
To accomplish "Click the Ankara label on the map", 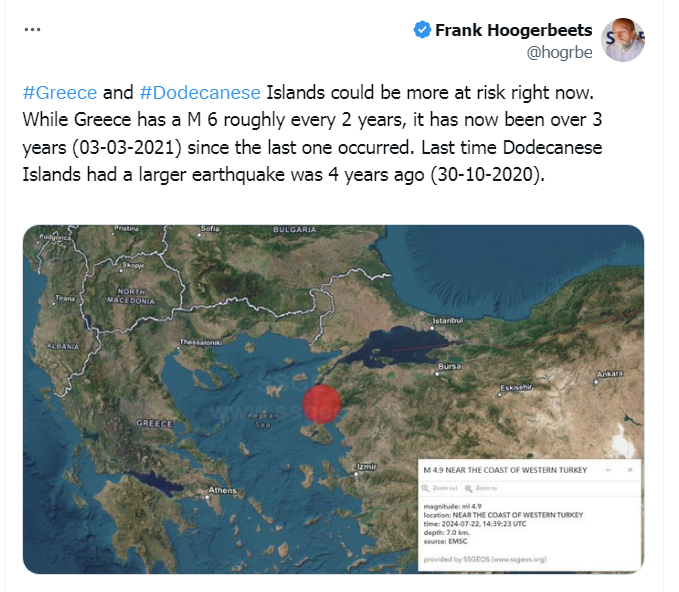I will pos(609,374).
